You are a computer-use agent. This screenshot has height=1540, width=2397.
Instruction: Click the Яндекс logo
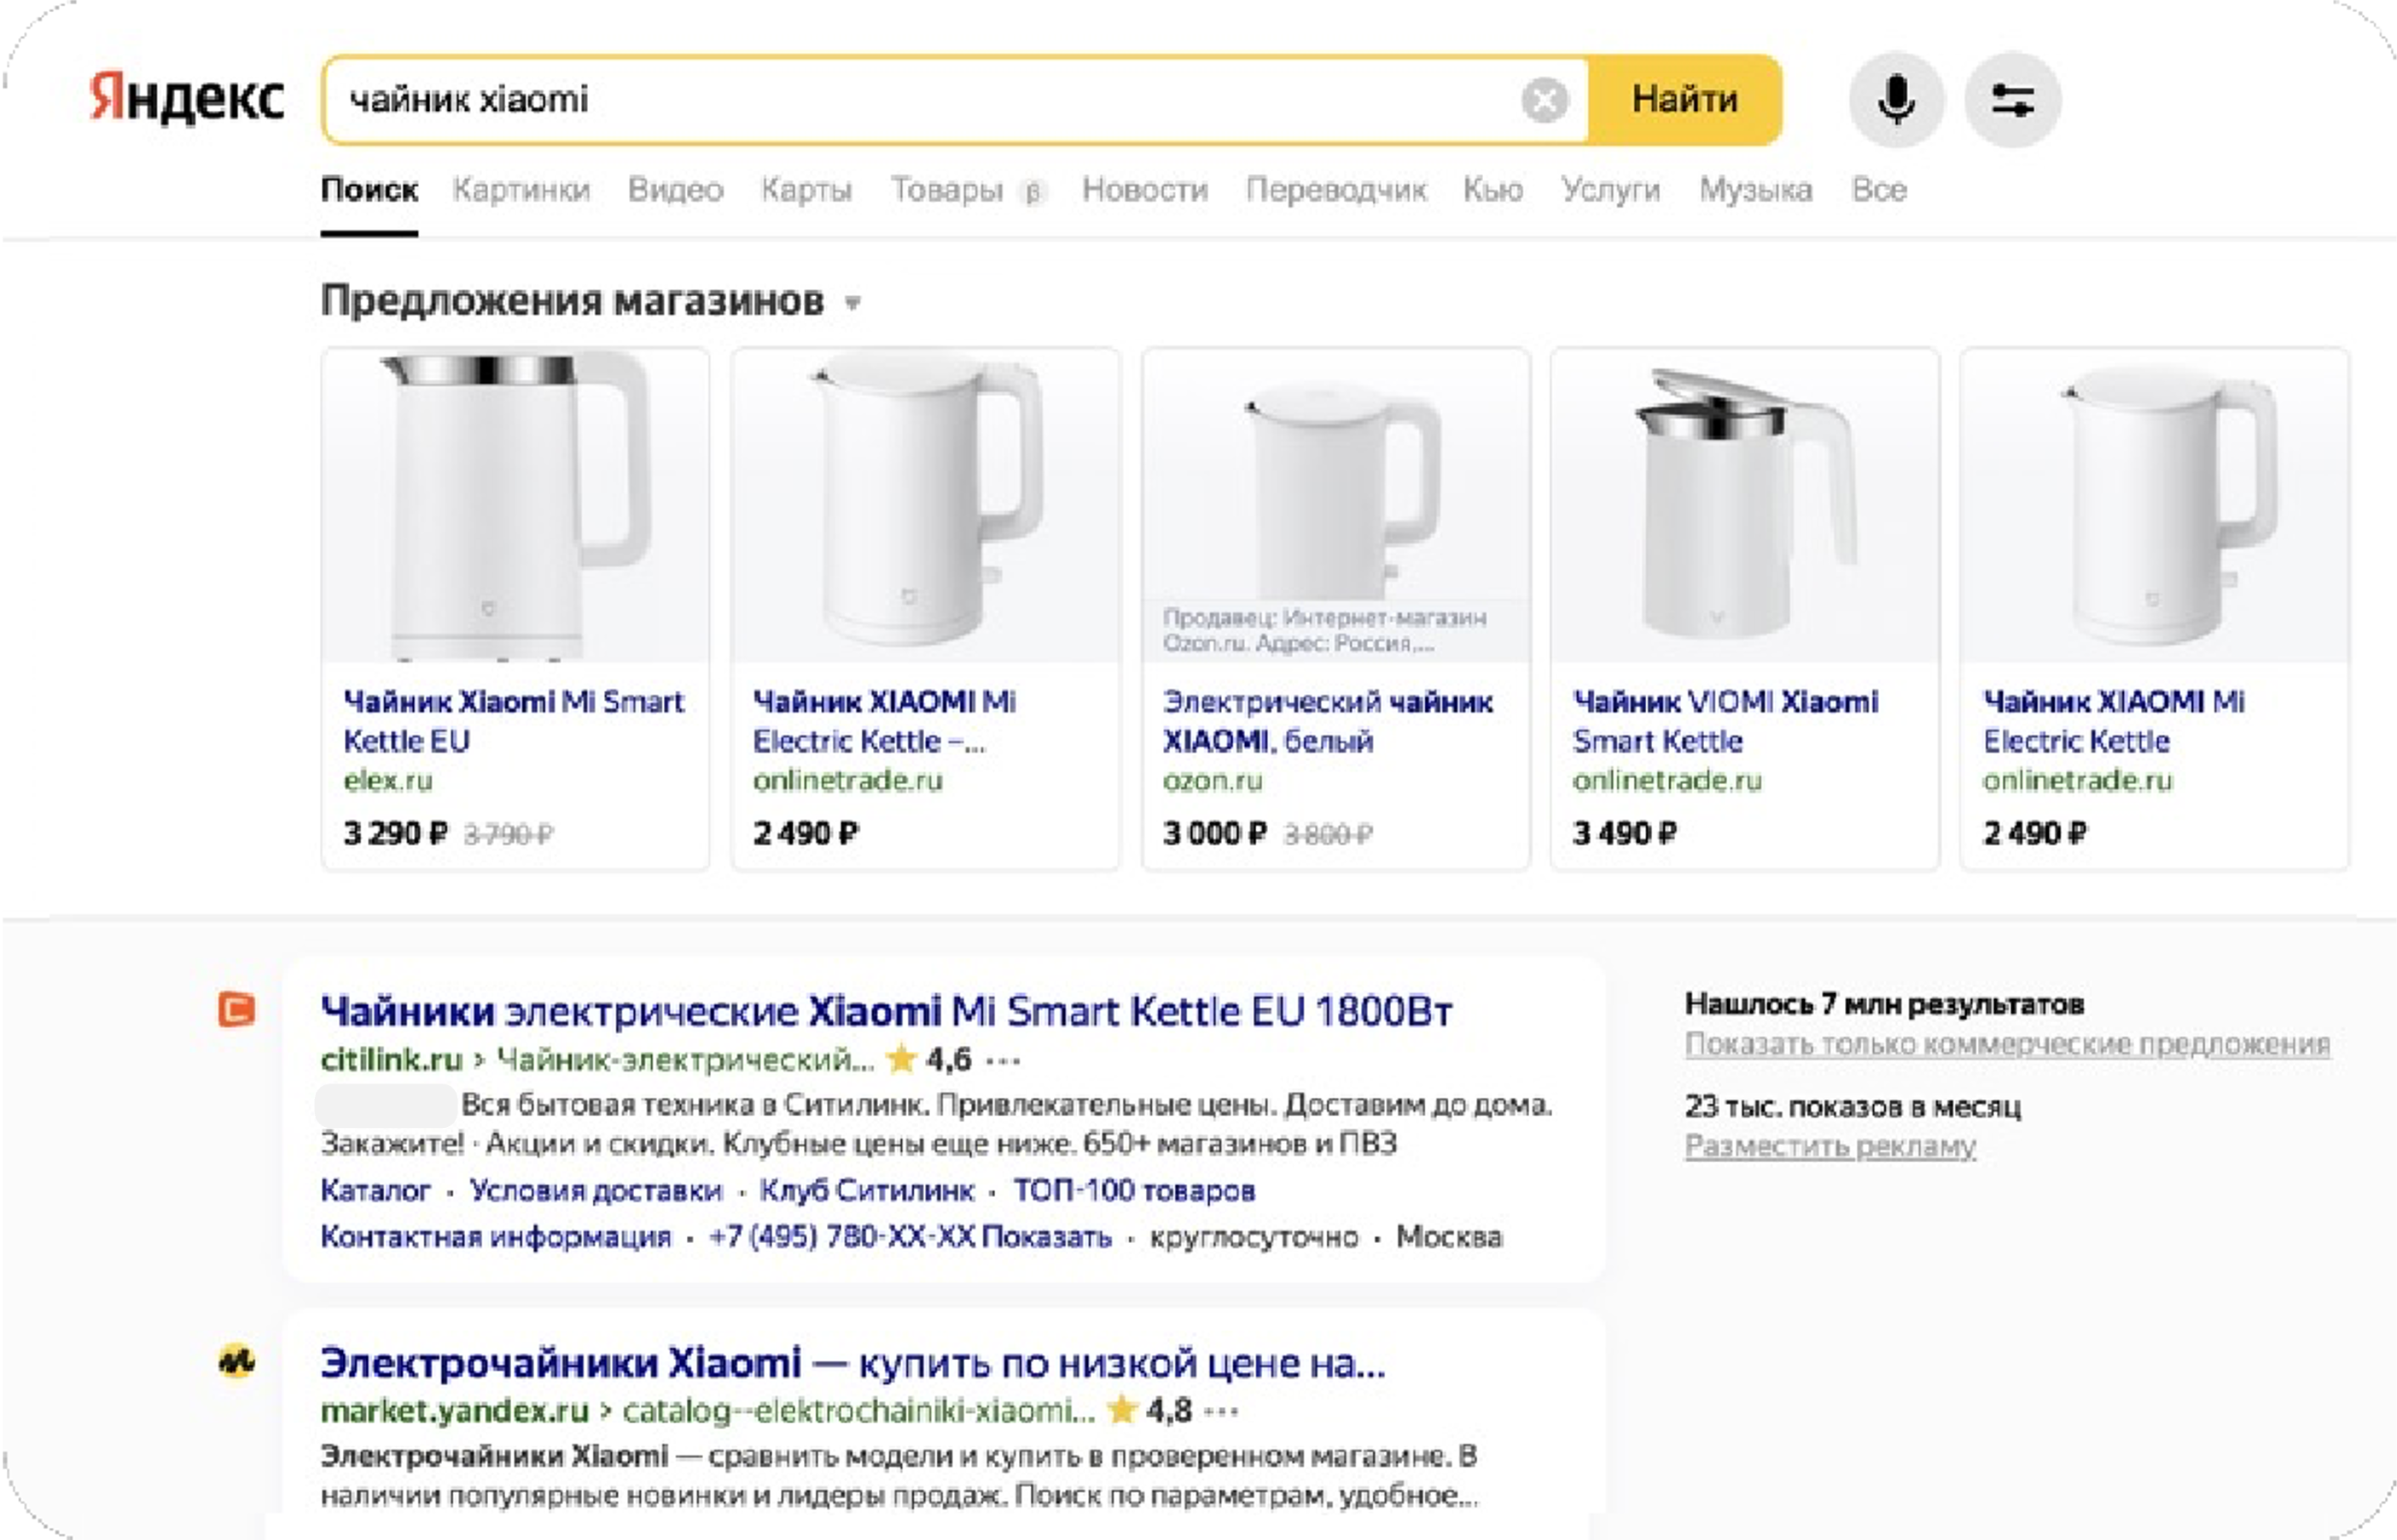[187, 98]
